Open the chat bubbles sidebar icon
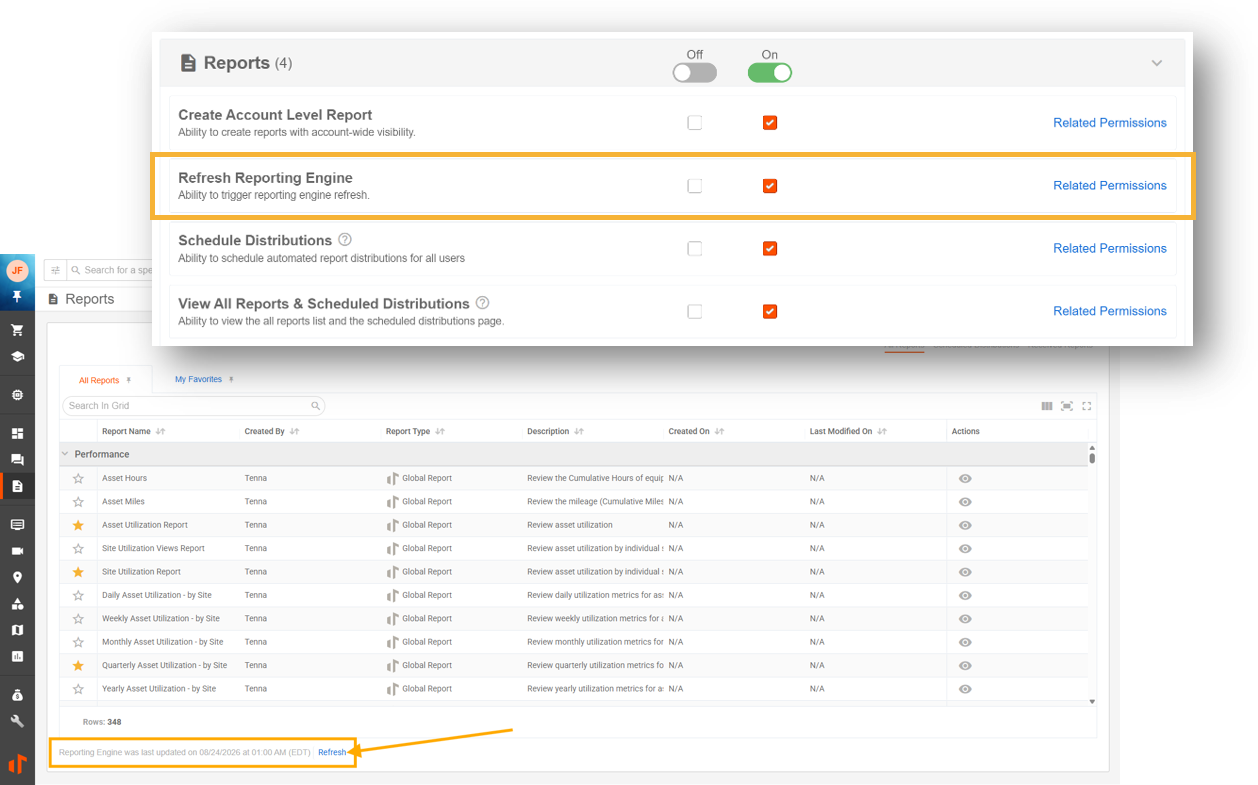Viewport: 1258px width, 785px height. coord(17,460)
